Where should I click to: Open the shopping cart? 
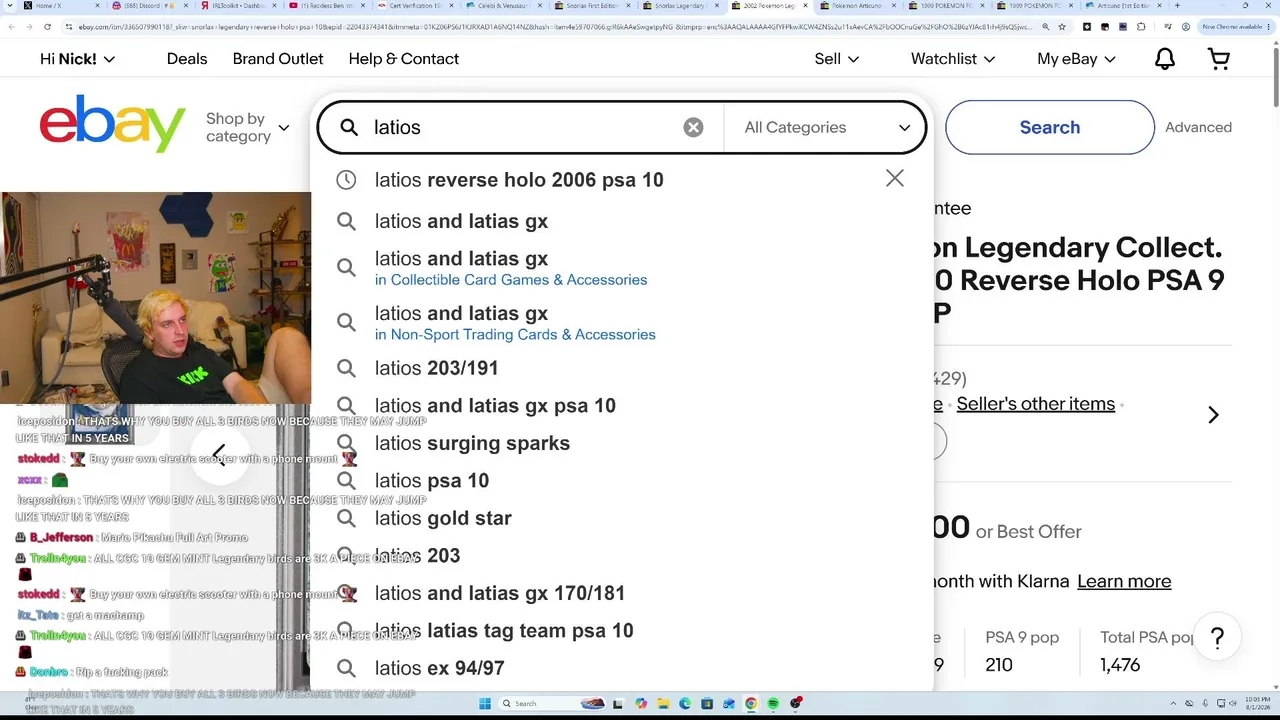[x=1219, y=59]
